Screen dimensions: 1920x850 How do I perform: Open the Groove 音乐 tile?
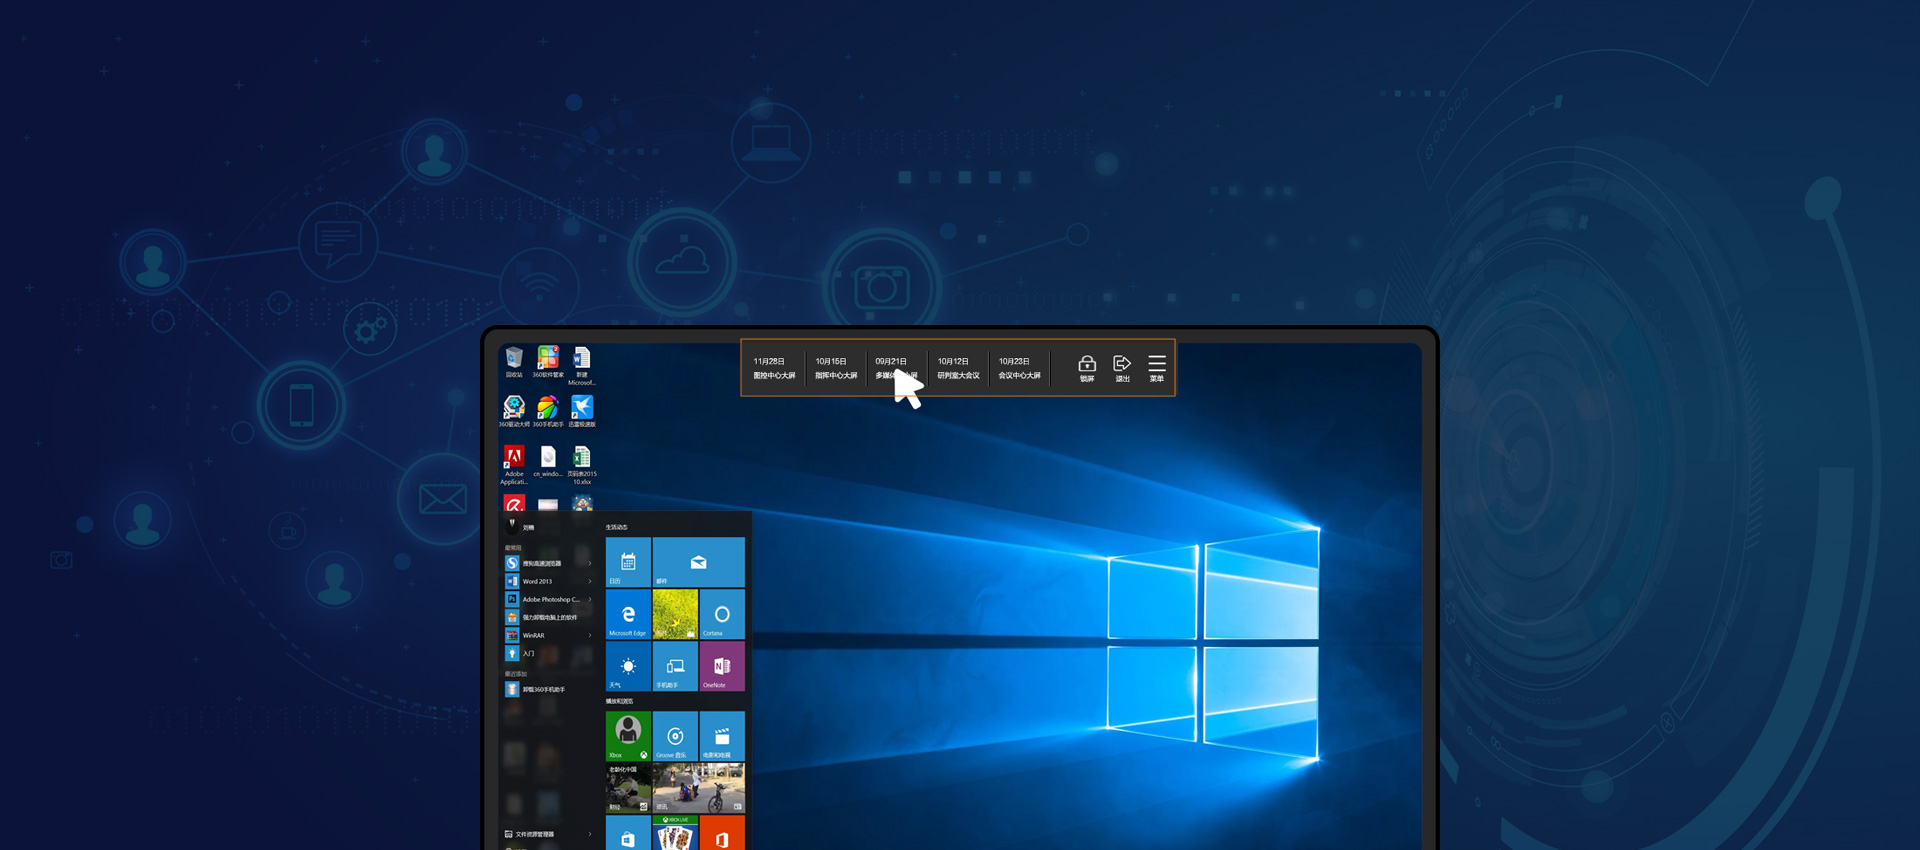[x=675, y=736]
